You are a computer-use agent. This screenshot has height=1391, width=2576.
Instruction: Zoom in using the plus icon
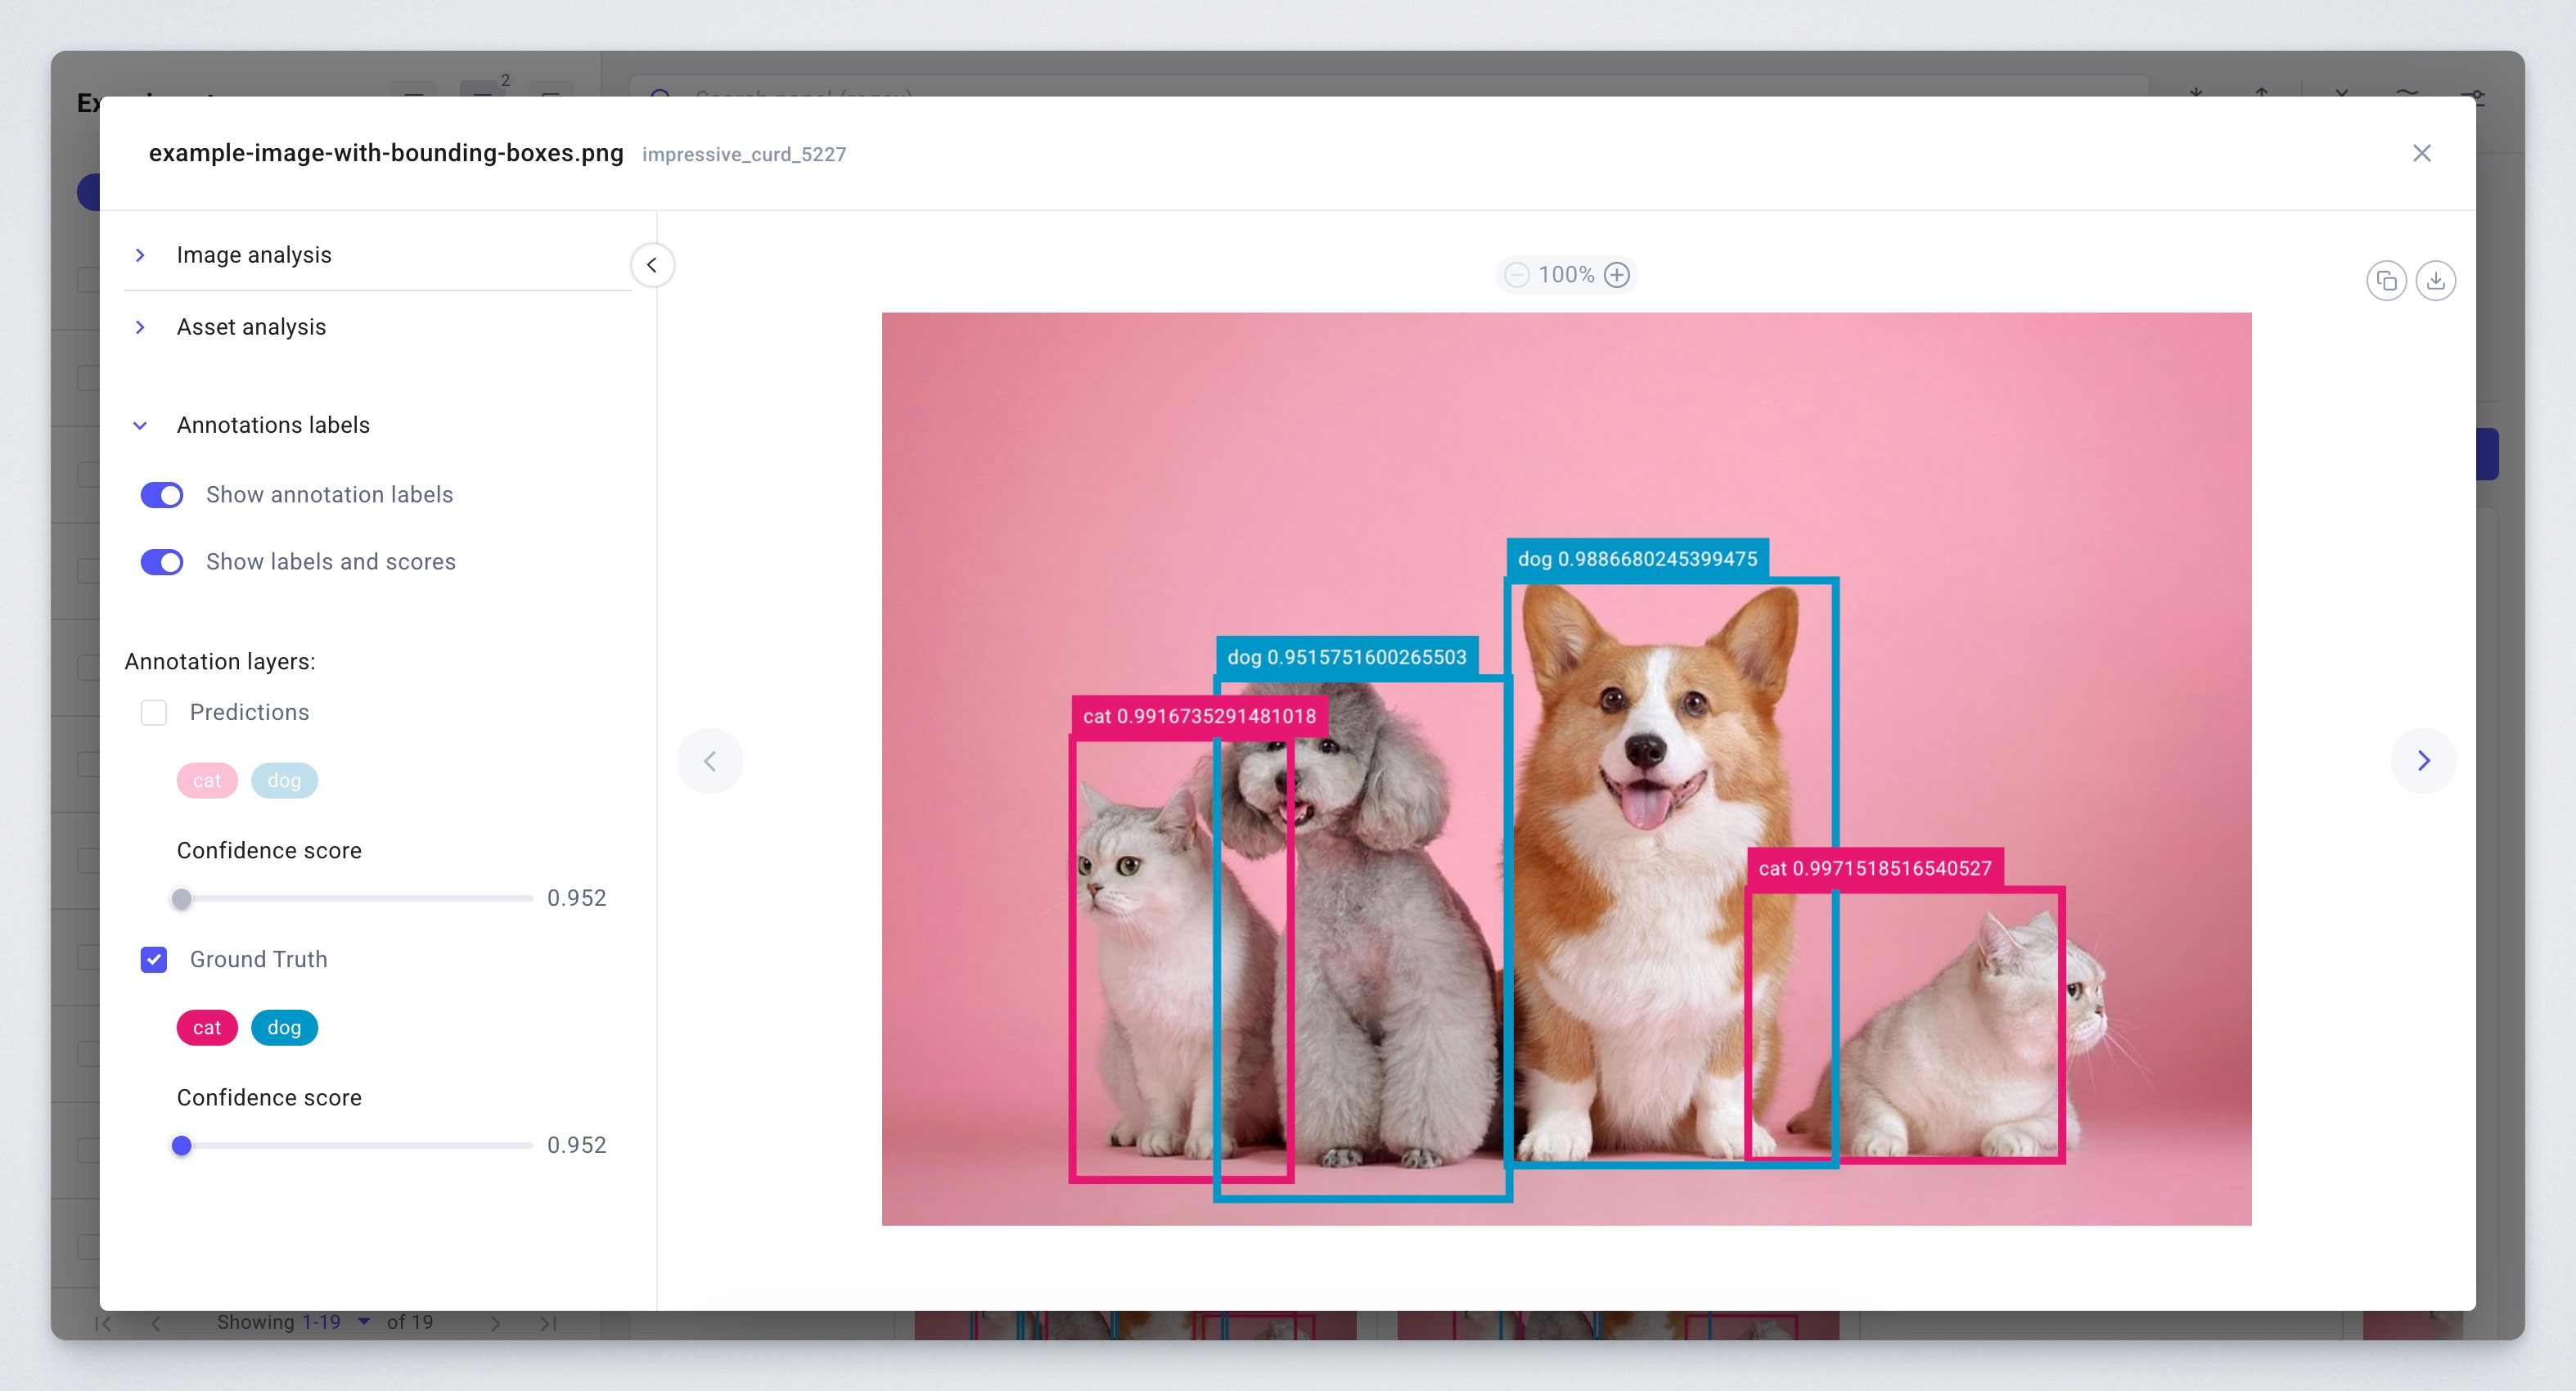pyautogui.click(x=1617, y=274)
